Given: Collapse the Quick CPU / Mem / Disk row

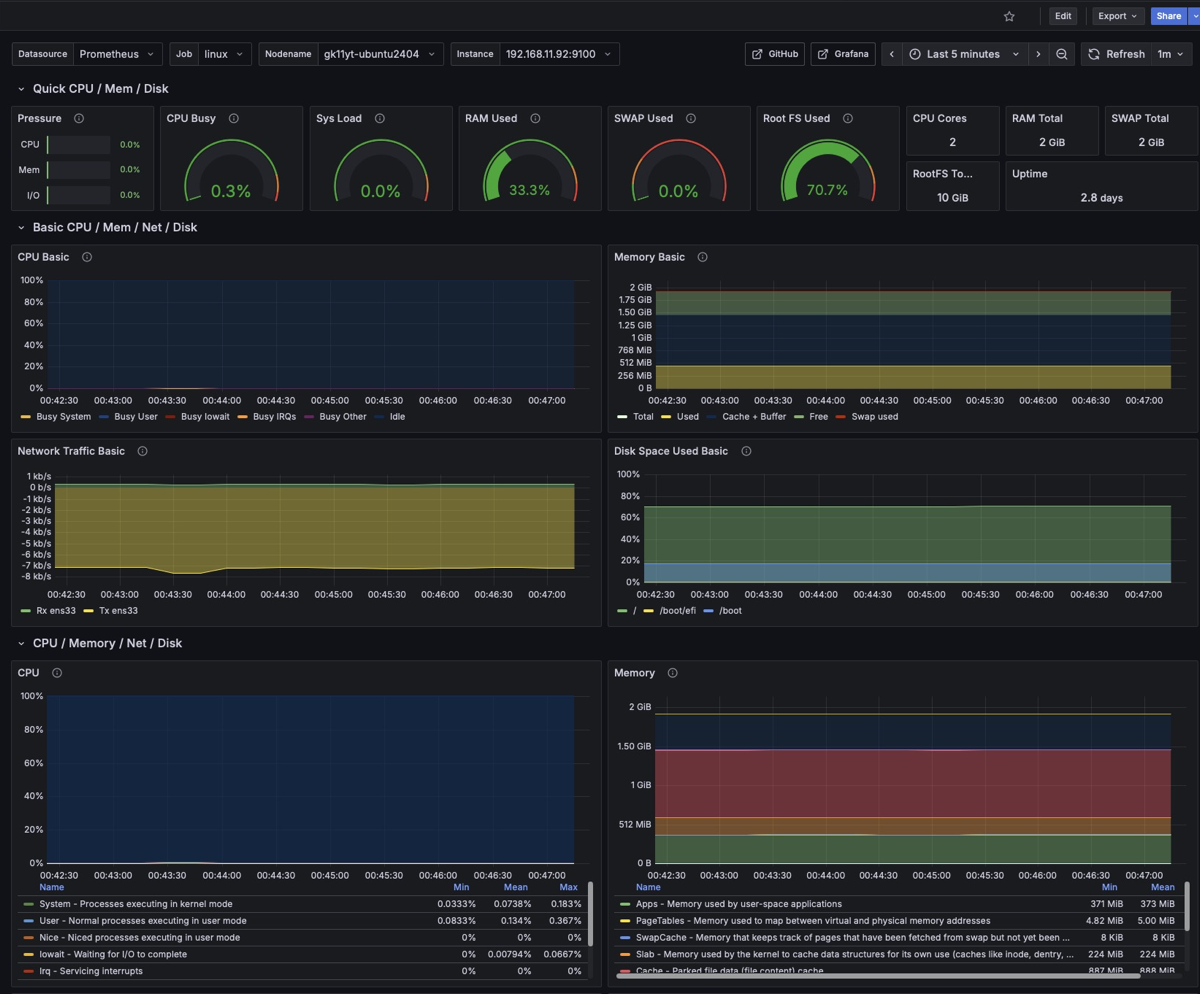Looking at the screenshot, I should tap(21, 89).
